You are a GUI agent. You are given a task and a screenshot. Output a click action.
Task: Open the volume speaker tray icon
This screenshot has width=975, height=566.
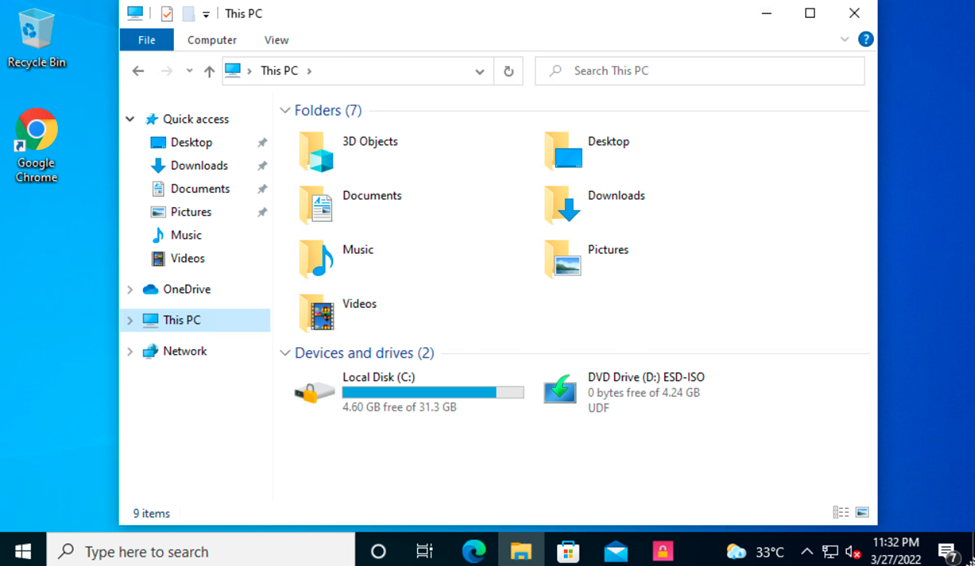coord(853,551)
